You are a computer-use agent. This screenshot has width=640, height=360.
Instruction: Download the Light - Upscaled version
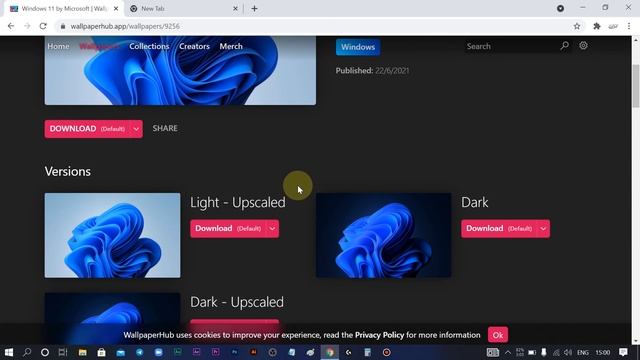pyautogui.click(x=228, y=229)
